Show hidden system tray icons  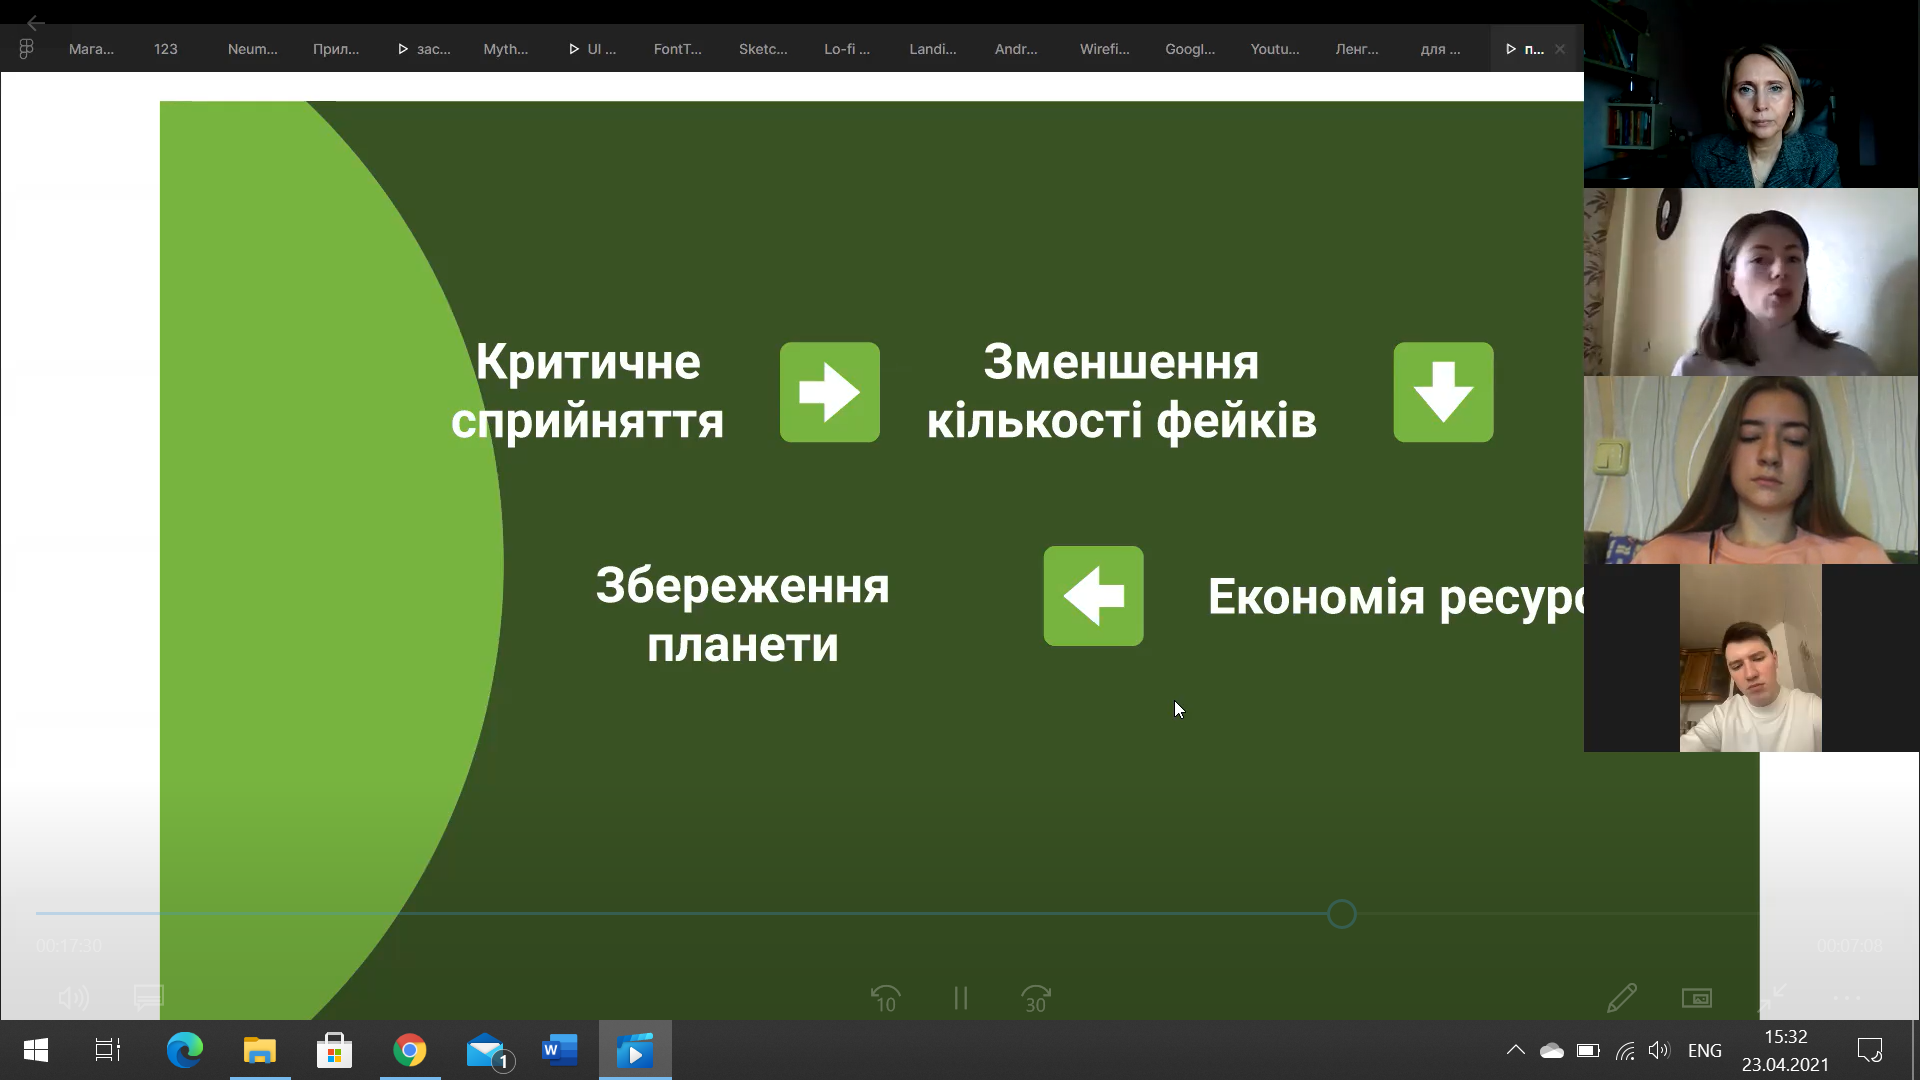coord(1515,1050)
